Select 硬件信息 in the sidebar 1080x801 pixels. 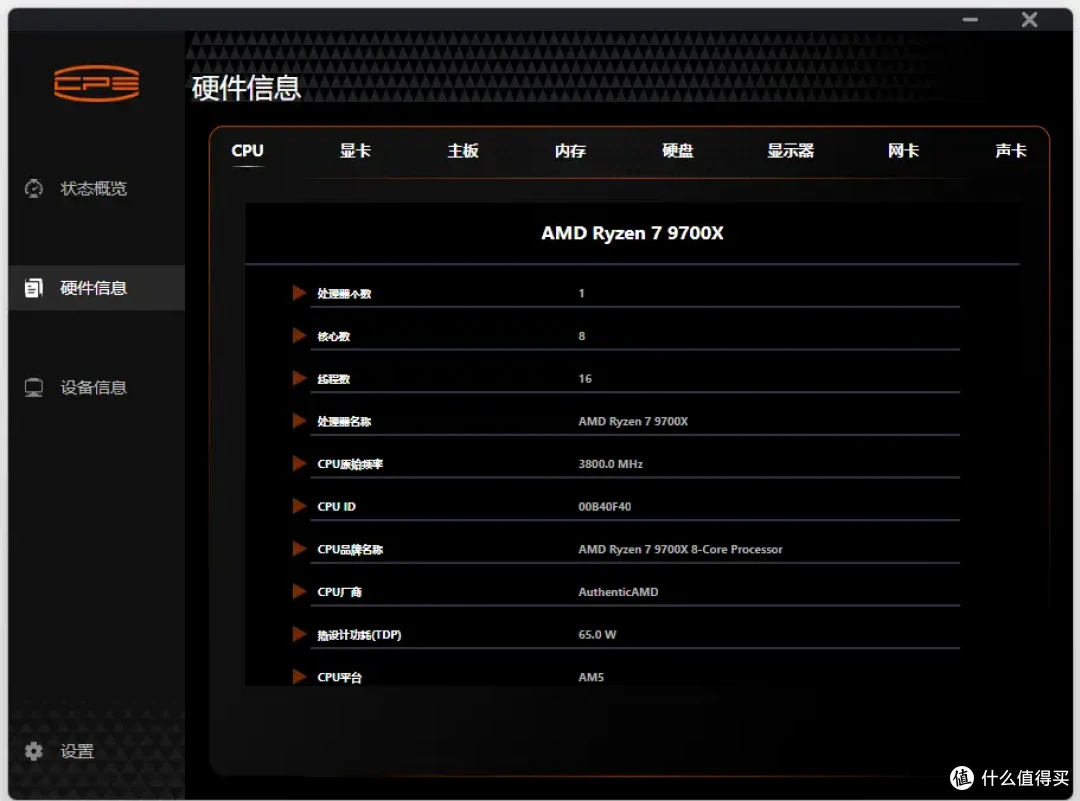point(94,288)
